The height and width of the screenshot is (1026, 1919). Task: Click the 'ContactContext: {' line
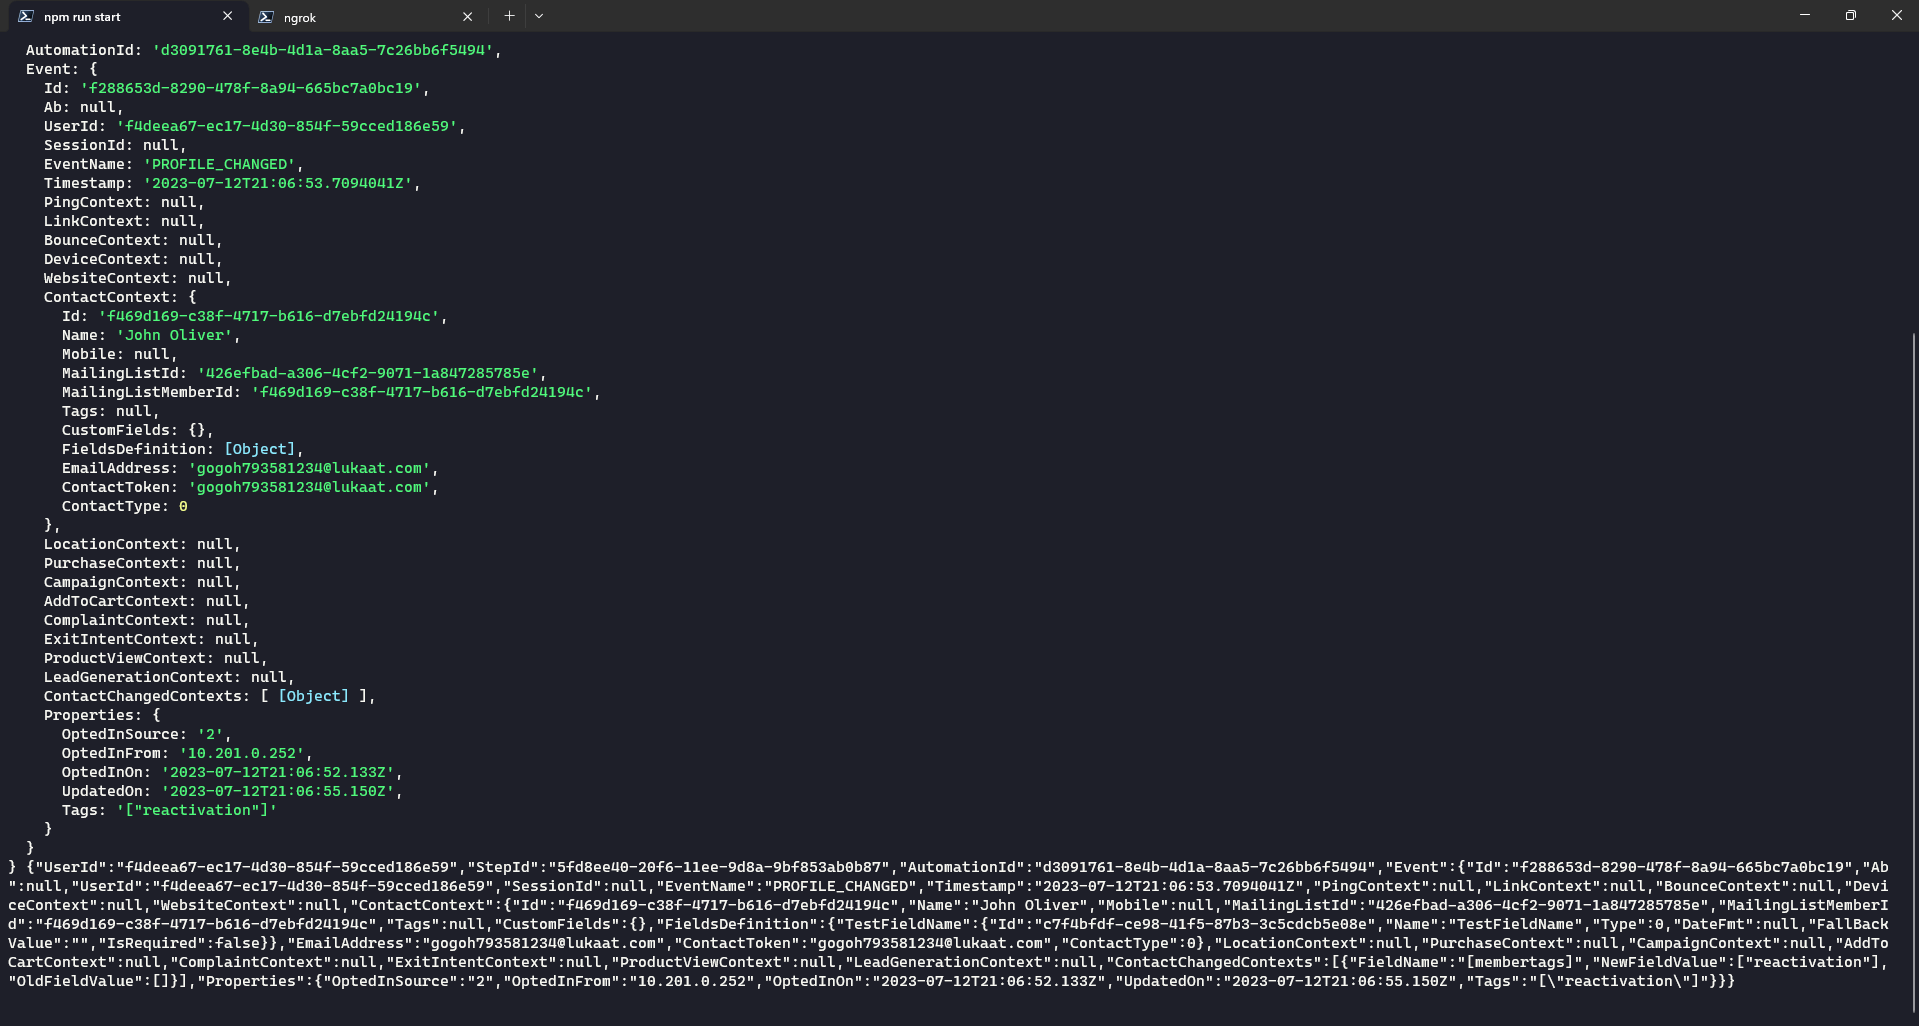pos(120,297)
